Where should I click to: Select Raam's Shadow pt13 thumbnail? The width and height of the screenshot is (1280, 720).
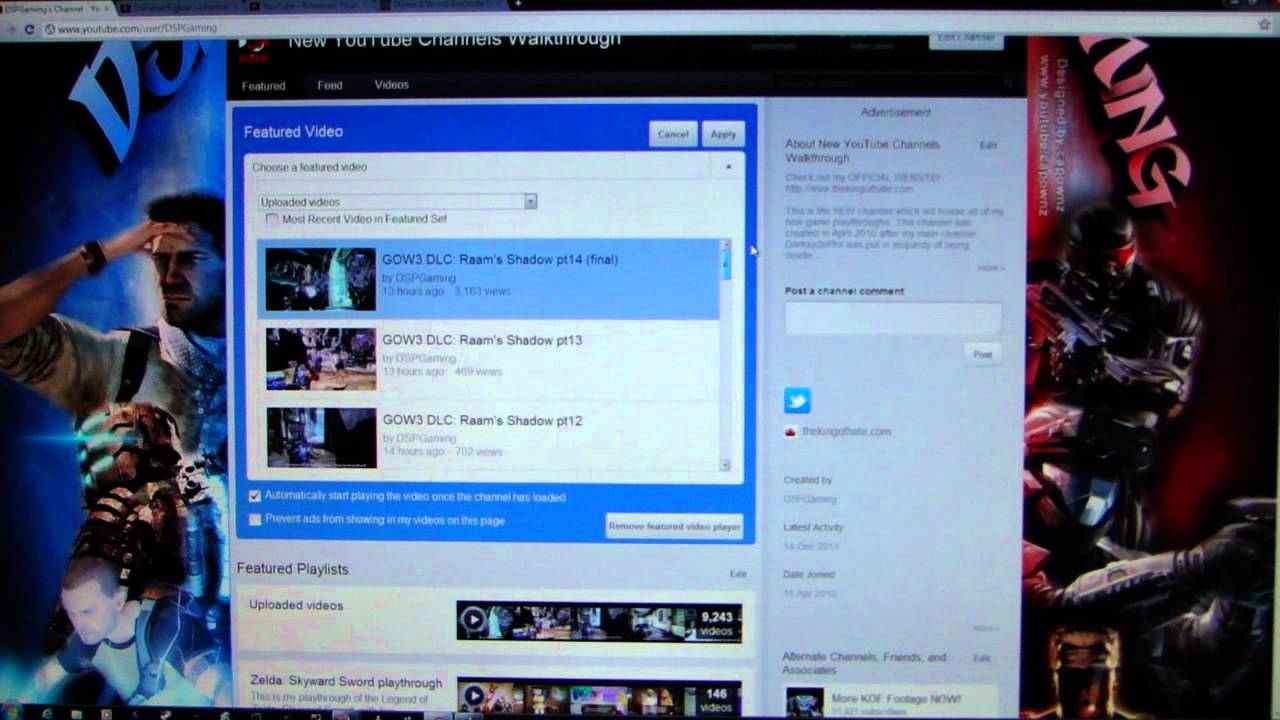321,359
